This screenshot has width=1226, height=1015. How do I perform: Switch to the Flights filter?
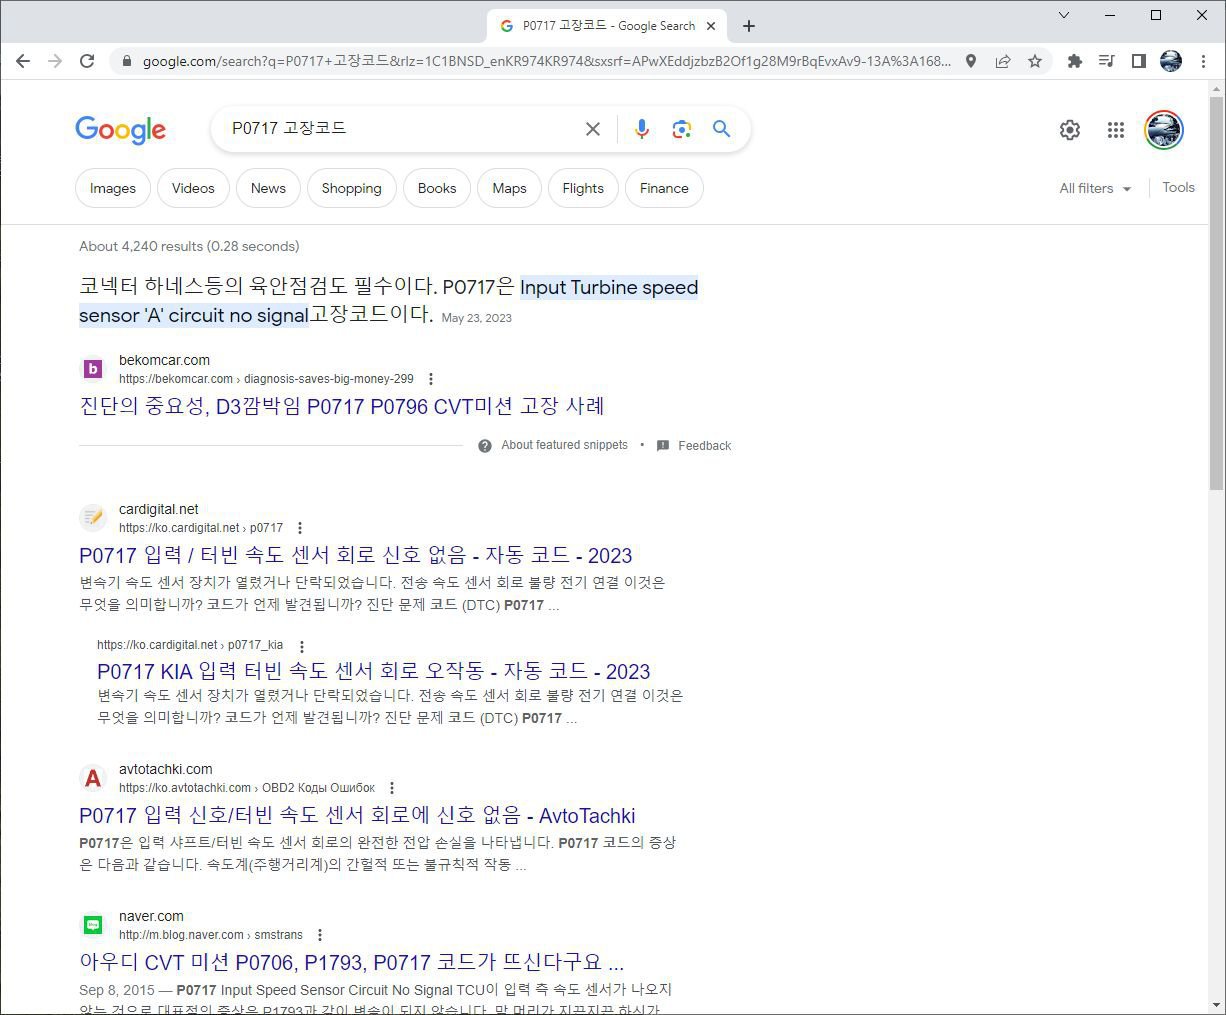point(583,188)
